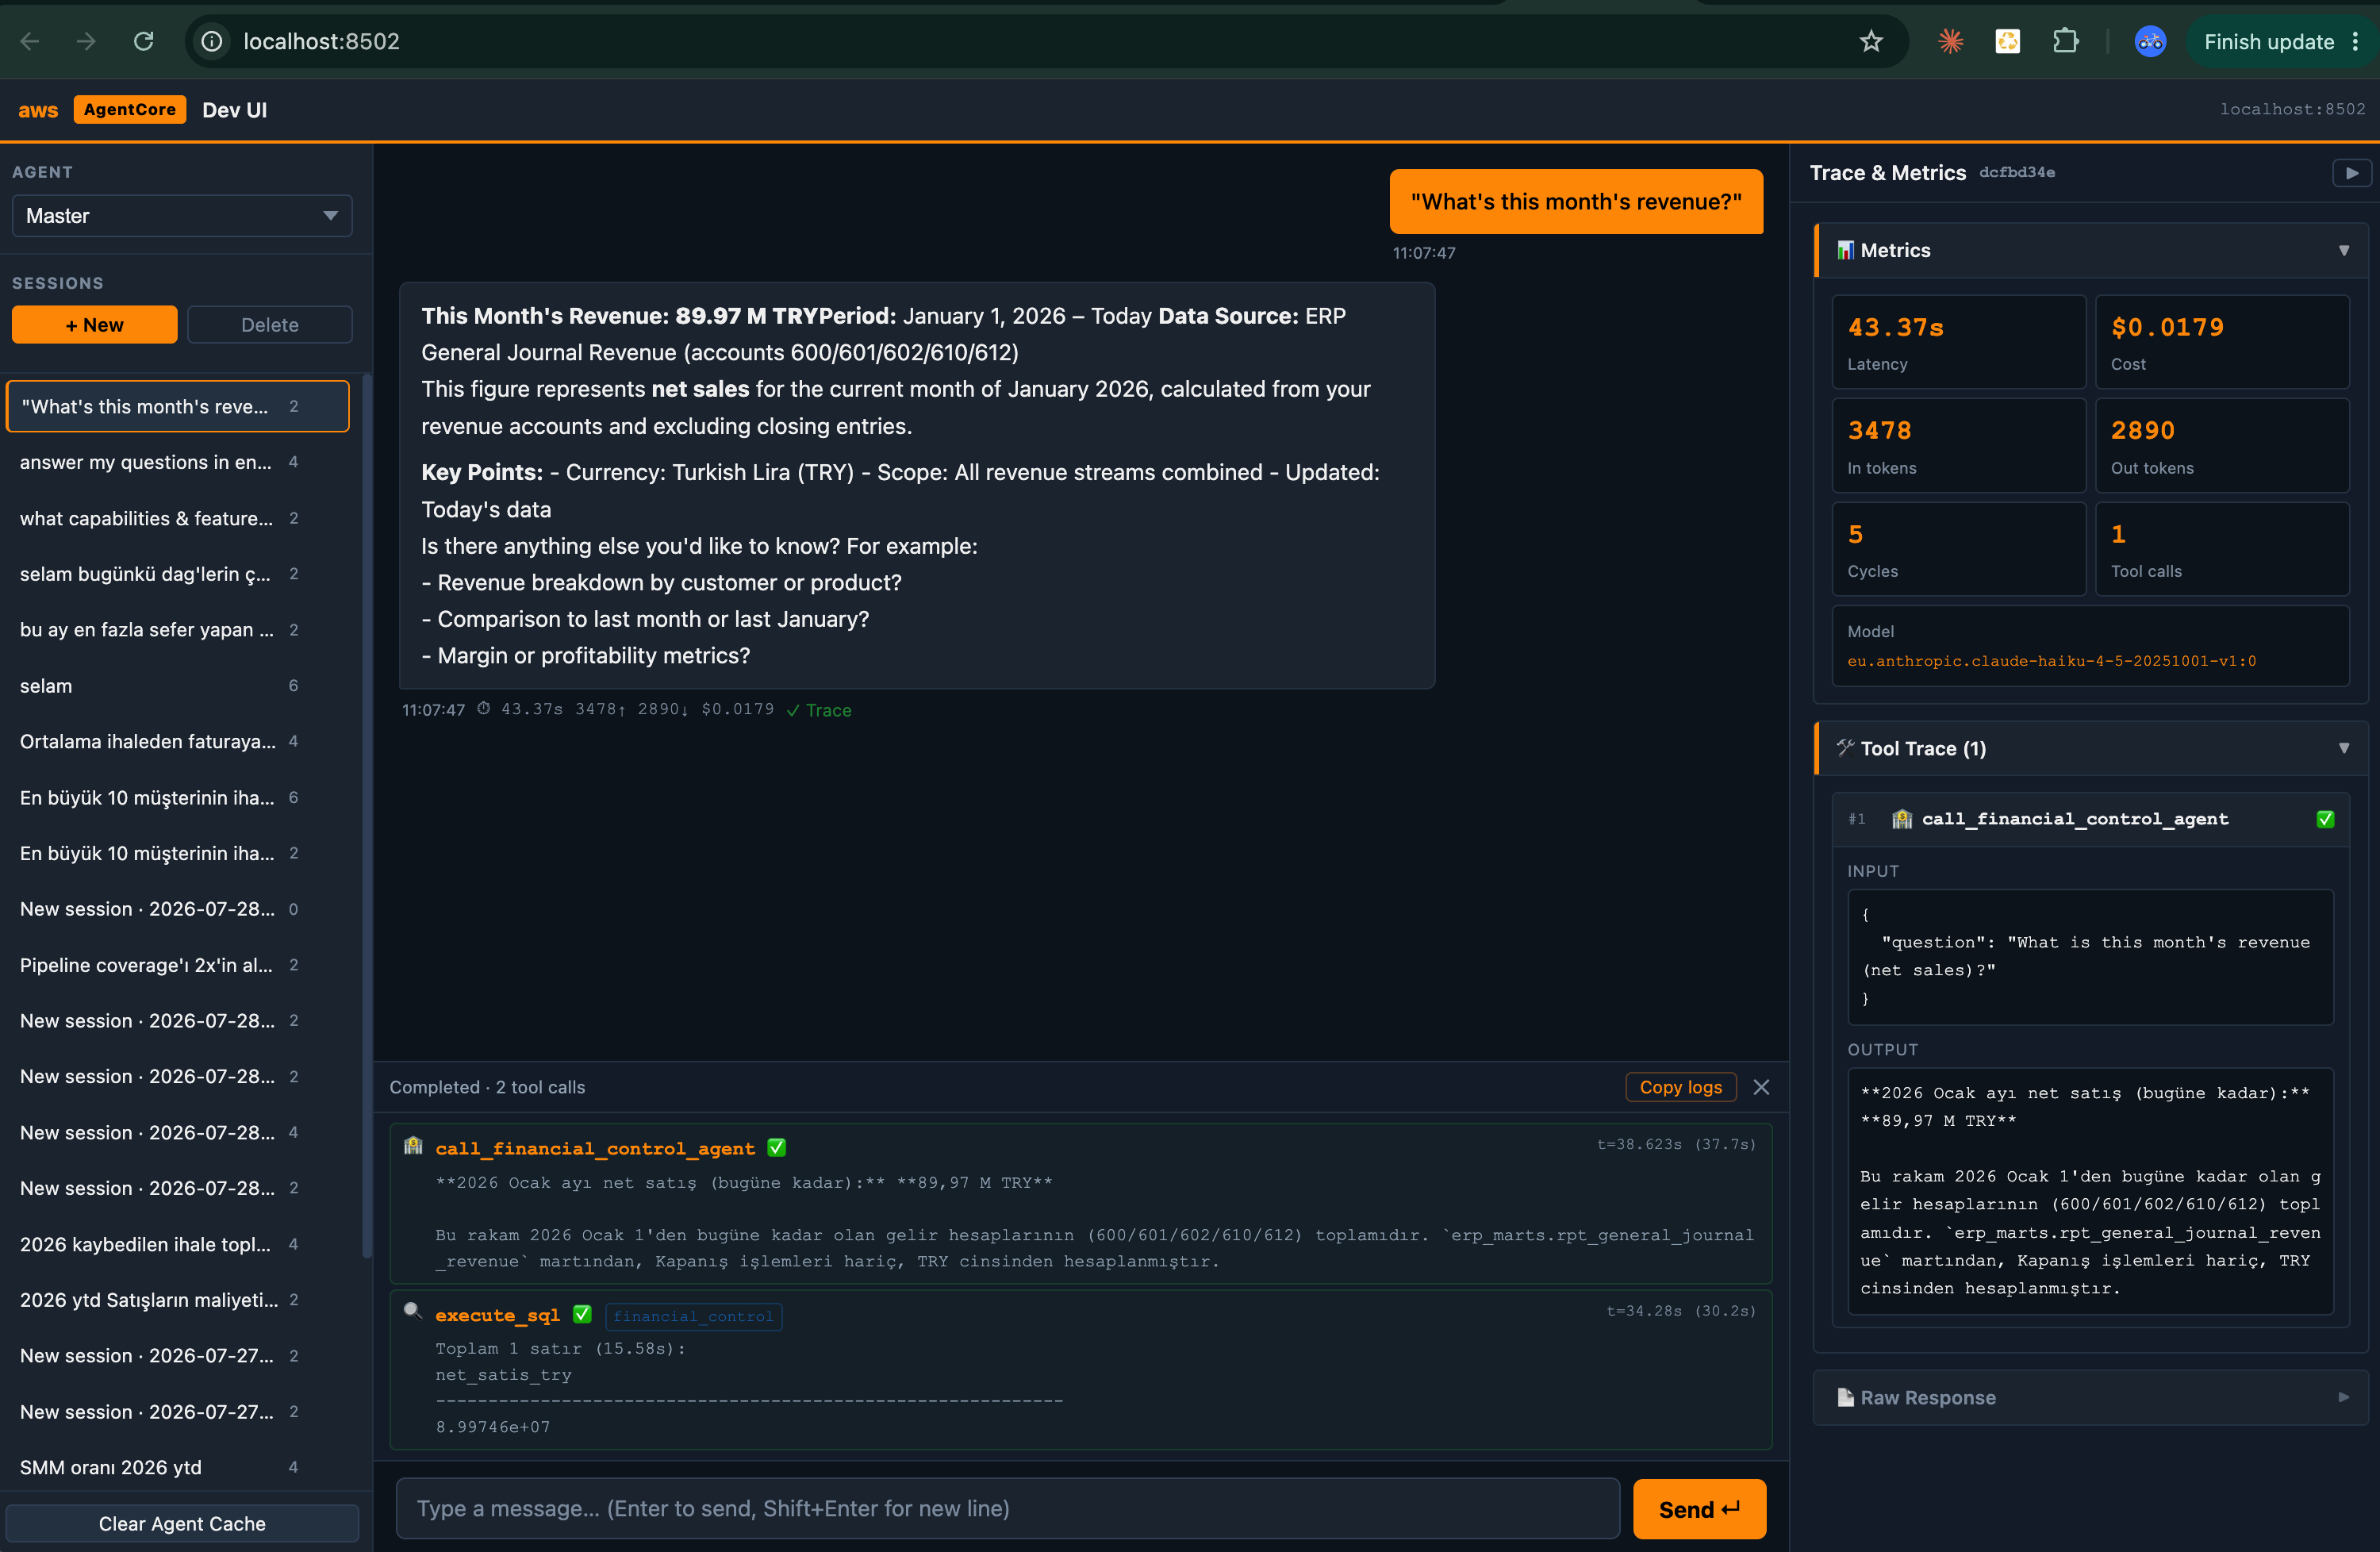The height and width of the screenshot is (1552, 2380).
Task: Open session "selam bugünkü dag'lerin ç..."
Action: (x=178, y=574)
